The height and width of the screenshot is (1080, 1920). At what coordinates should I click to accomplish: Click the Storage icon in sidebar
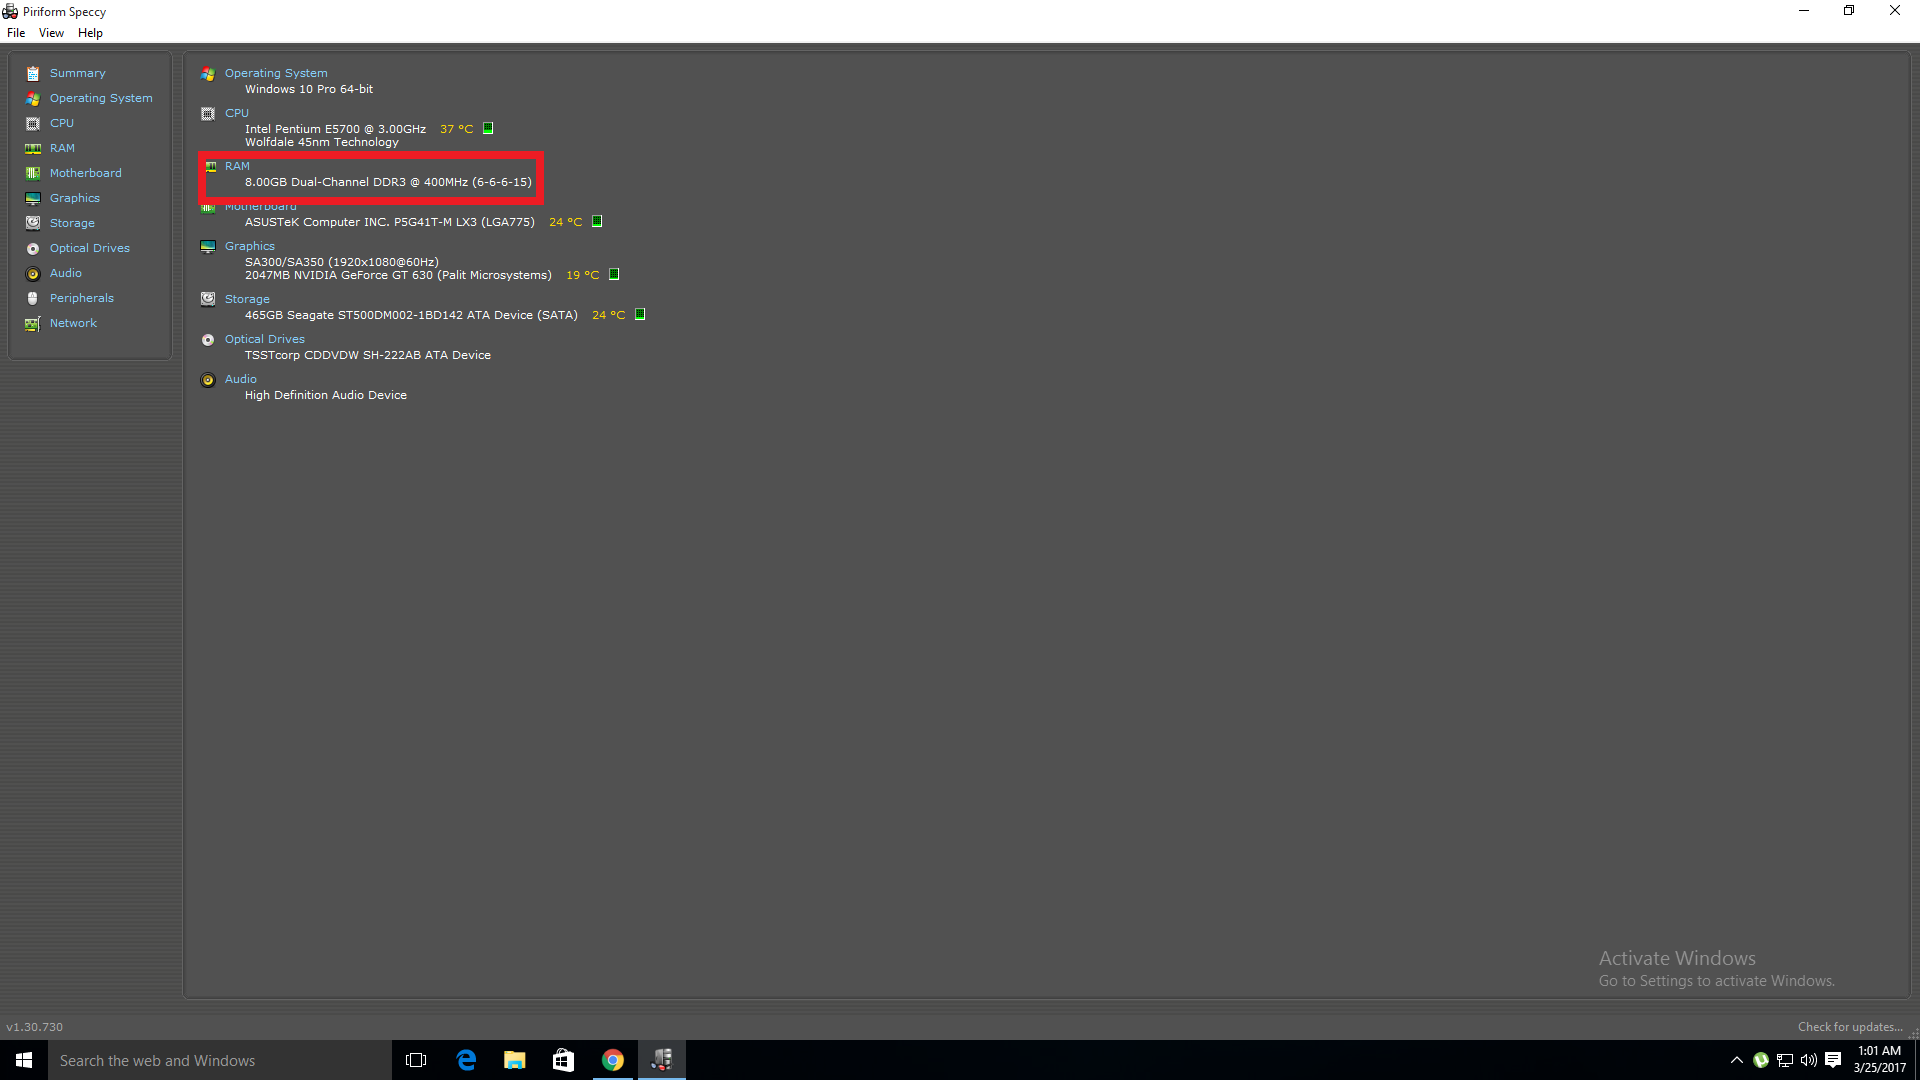click(33, 223)
